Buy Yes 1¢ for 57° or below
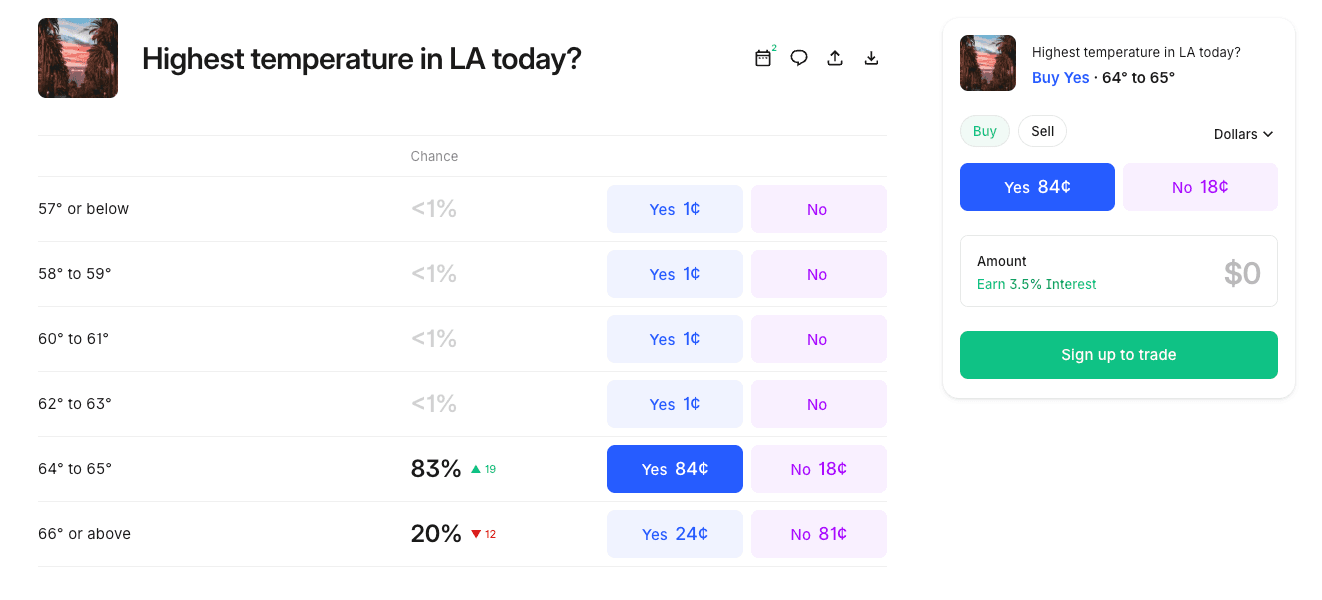This screenshot has width=1322, height=600. [x=674, y=209]
